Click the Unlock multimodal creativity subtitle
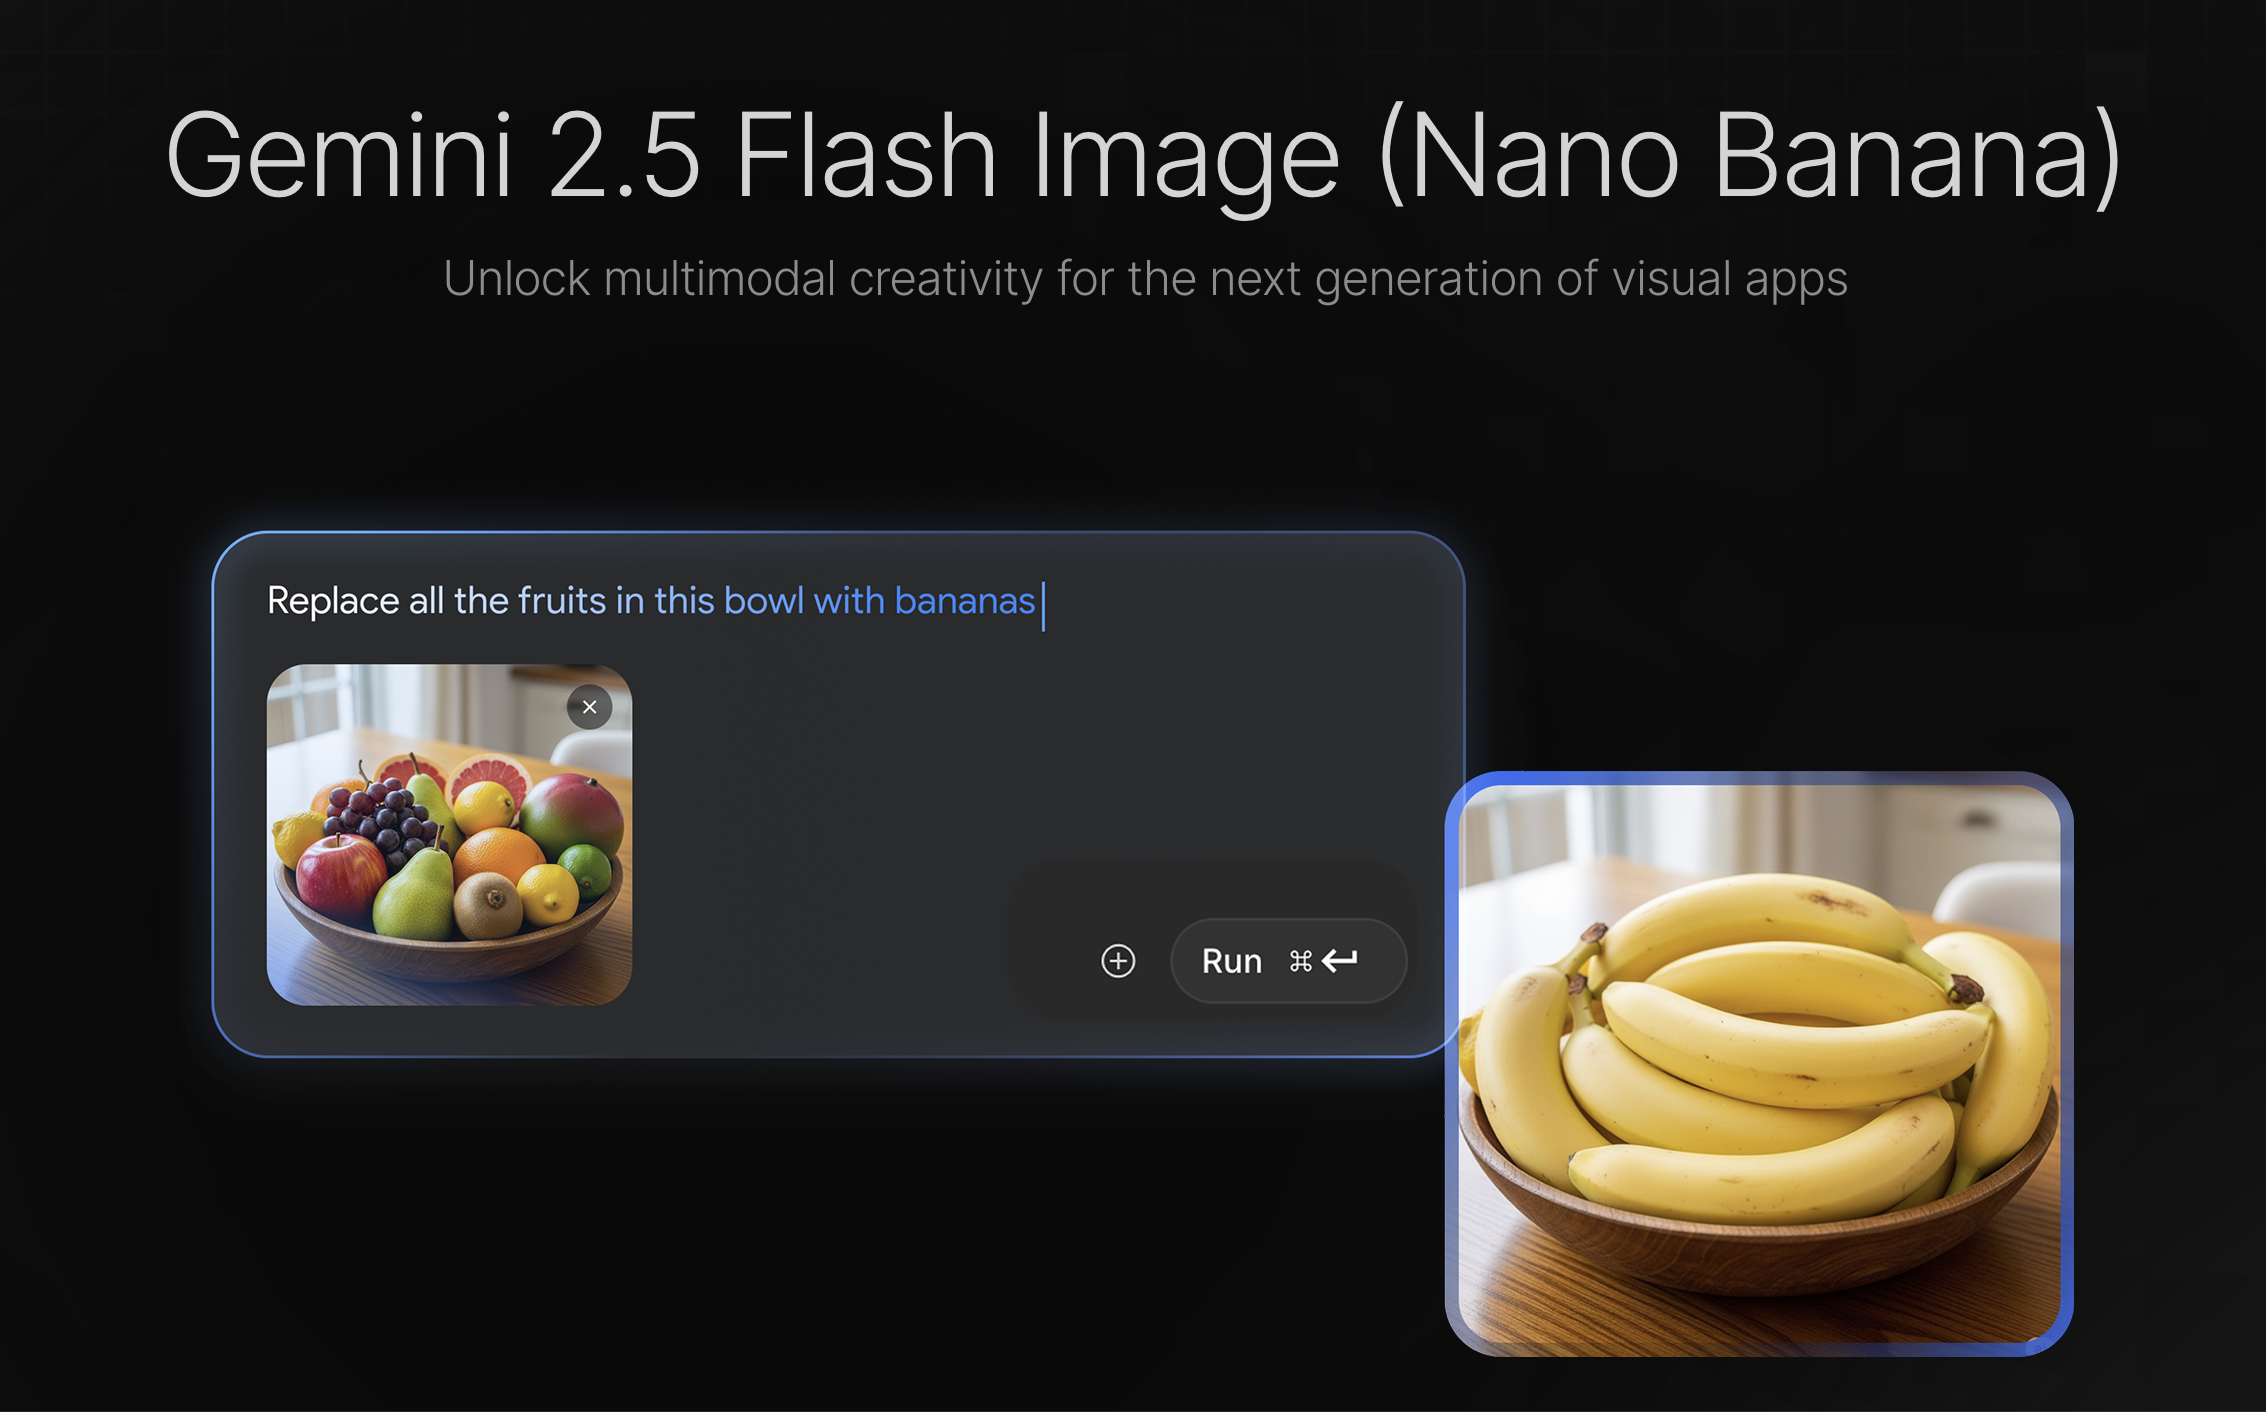This screenshot has width=2266, height=1412. pyautogui.click(x=1144, y=279)
